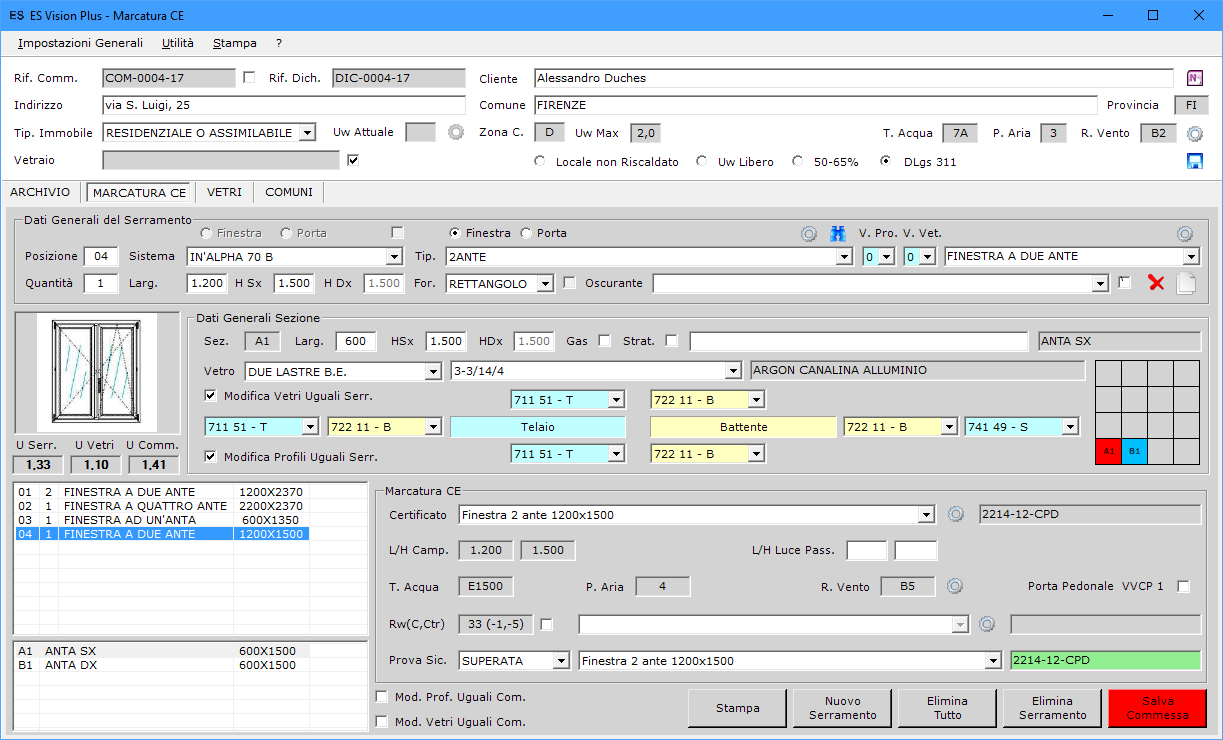Click the Stampa button
Screen dimensions: 1223x740
[x=737, y=708]
